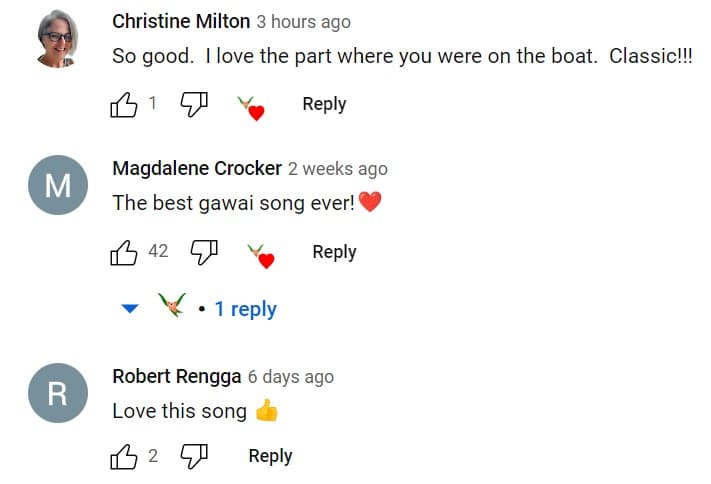Open Magdalene Crocker's M avatar
Screen dimensions: 711x484
pyautogui.click(x=58, y=185)
